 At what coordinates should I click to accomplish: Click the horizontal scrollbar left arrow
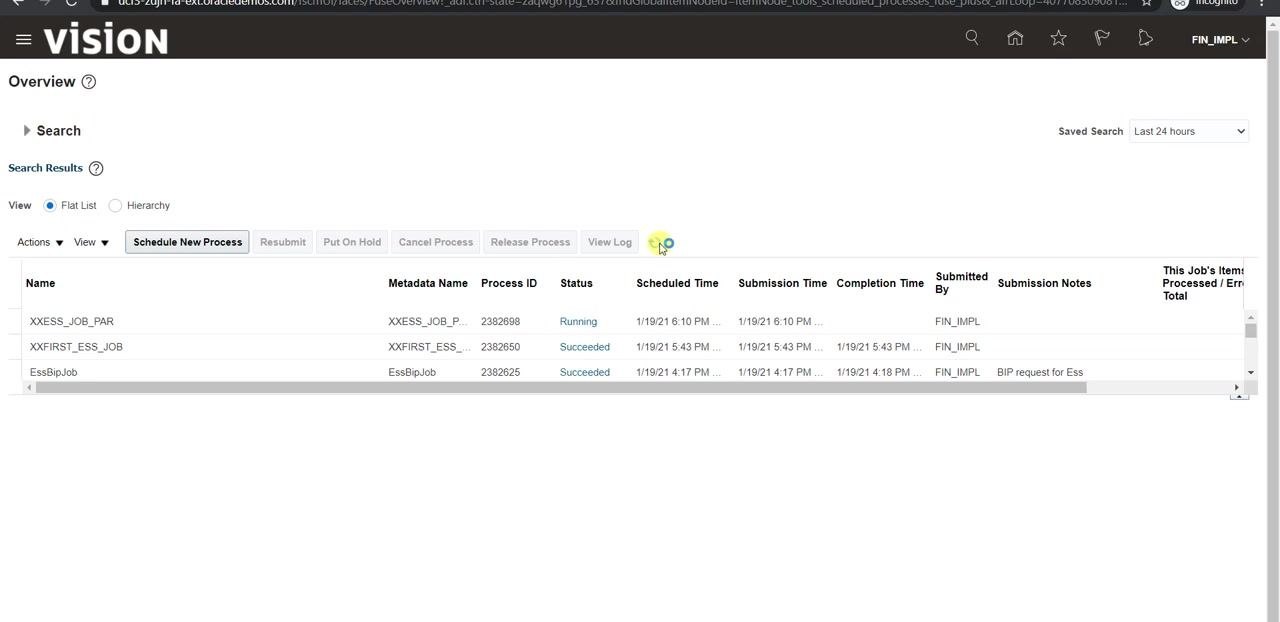(x=28, y=387)
